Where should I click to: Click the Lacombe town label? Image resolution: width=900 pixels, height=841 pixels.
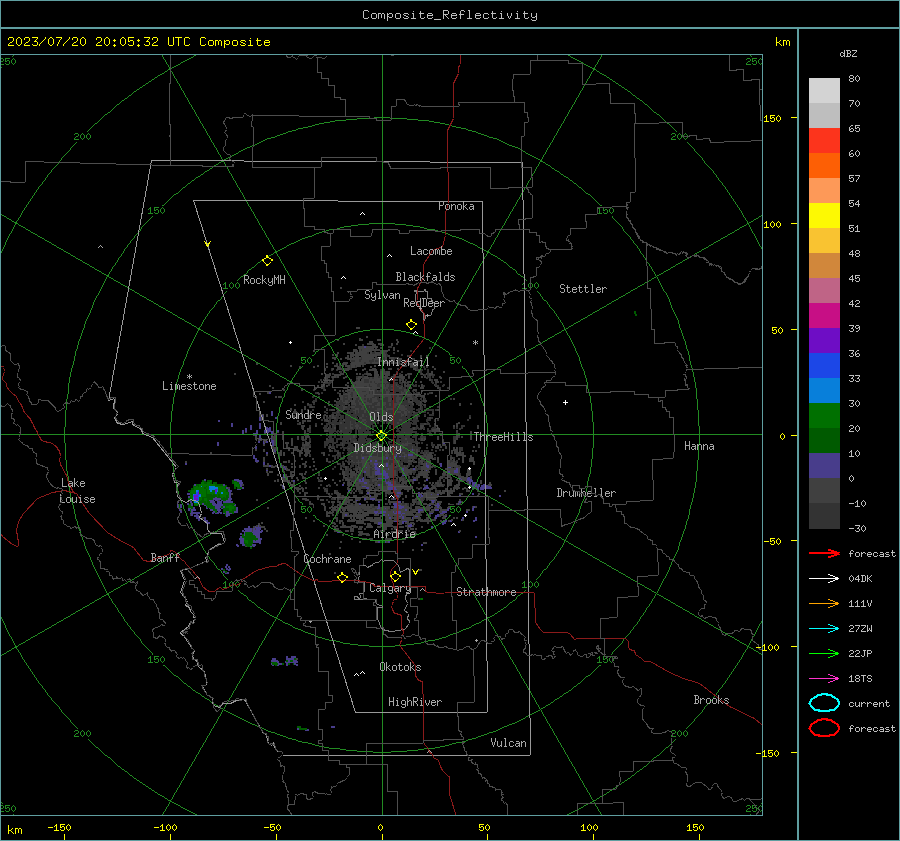click(431, 251)
